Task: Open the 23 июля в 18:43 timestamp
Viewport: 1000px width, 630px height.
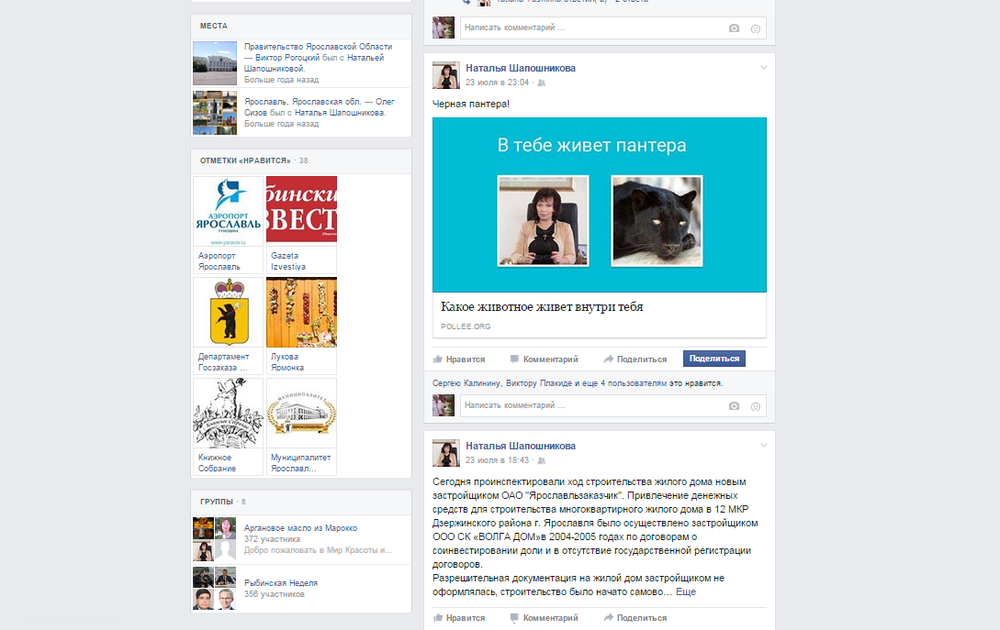Action: pyautogui.click(x=497, y=460)
